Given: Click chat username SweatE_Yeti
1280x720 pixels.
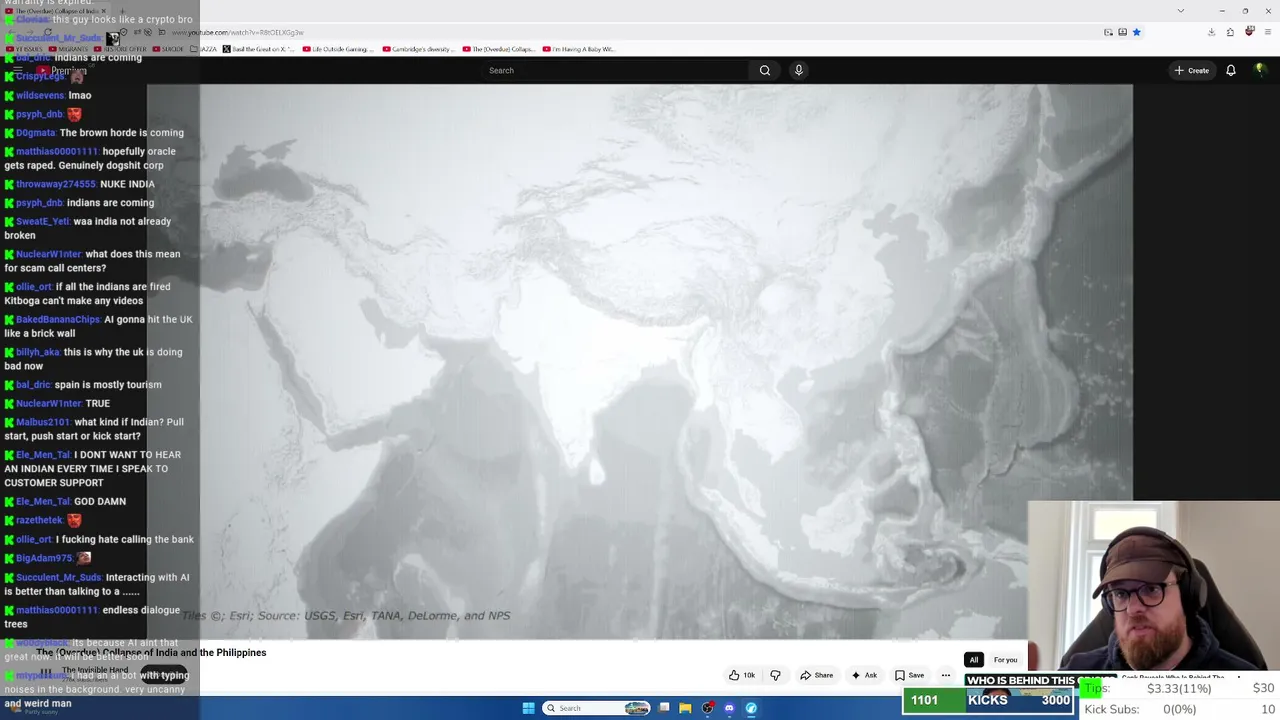Looking at the screenshot, I should point(43,222).
